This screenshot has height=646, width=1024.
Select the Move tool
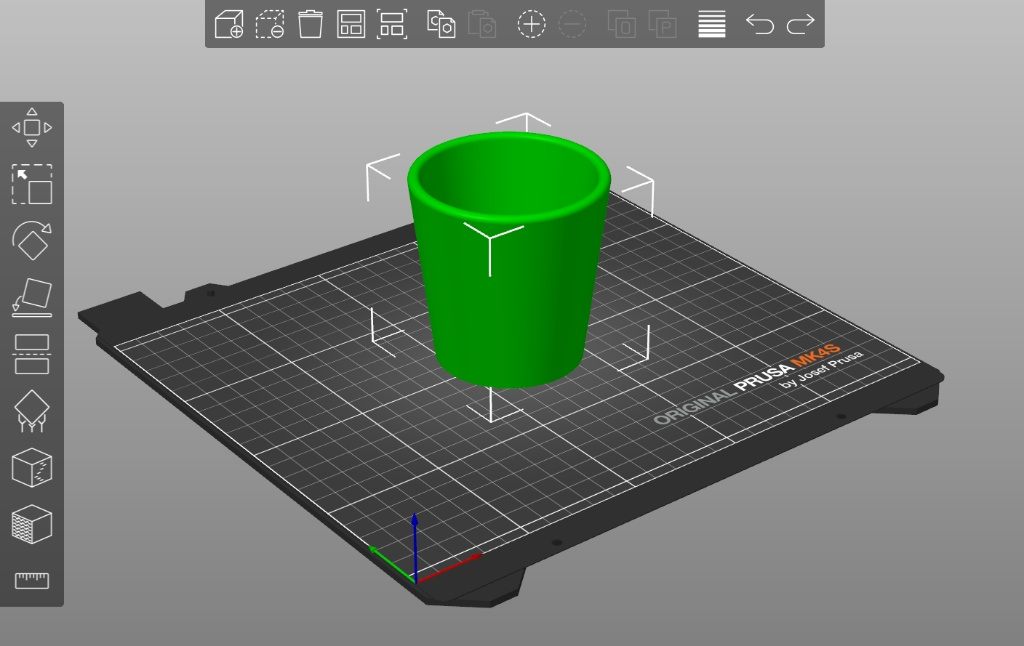pyautogui.click(x=32, y=128)
